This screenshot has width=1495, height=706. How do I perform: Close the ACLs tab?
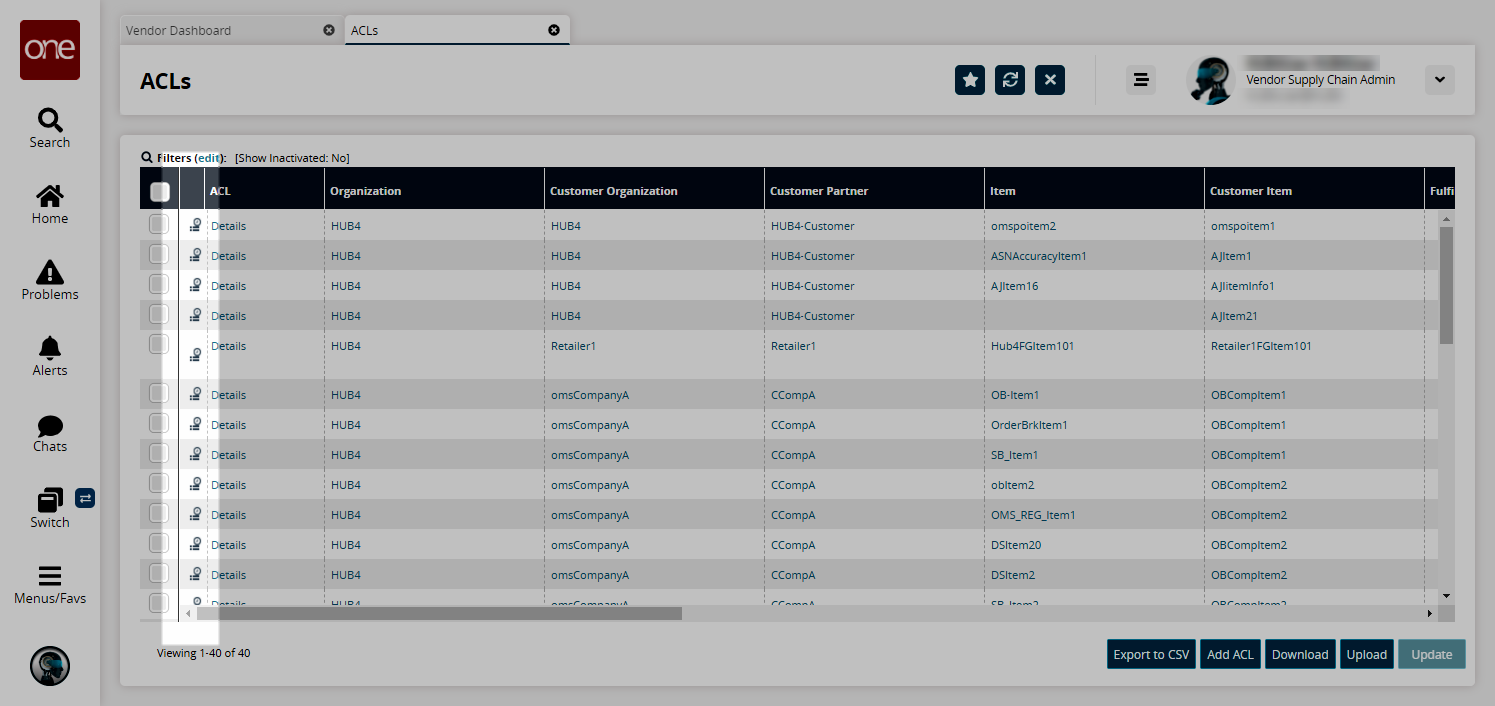point(554,30)
